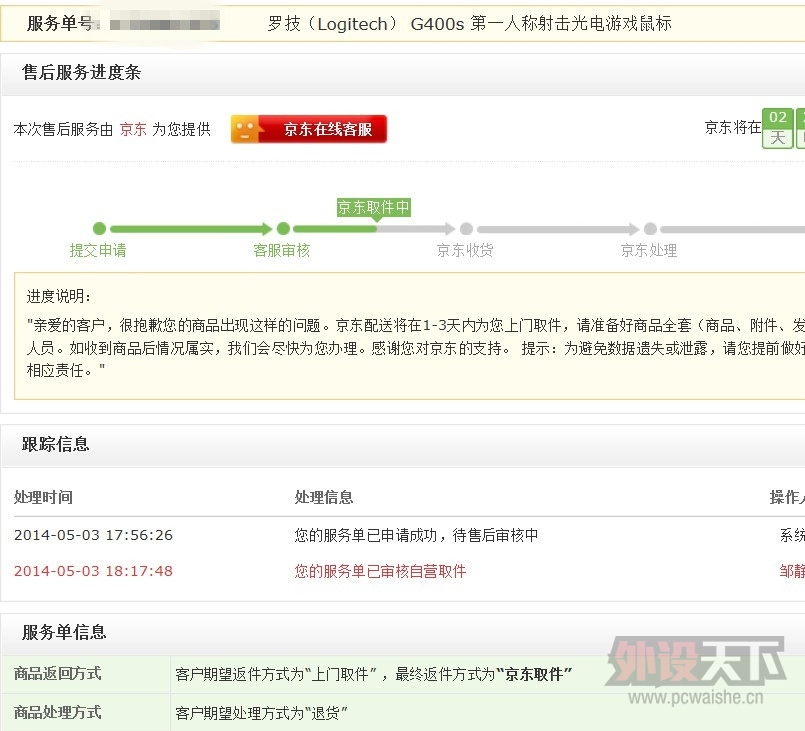Click the 客服审核 step label
Viewport: 805px width, 731px height.
281,251
